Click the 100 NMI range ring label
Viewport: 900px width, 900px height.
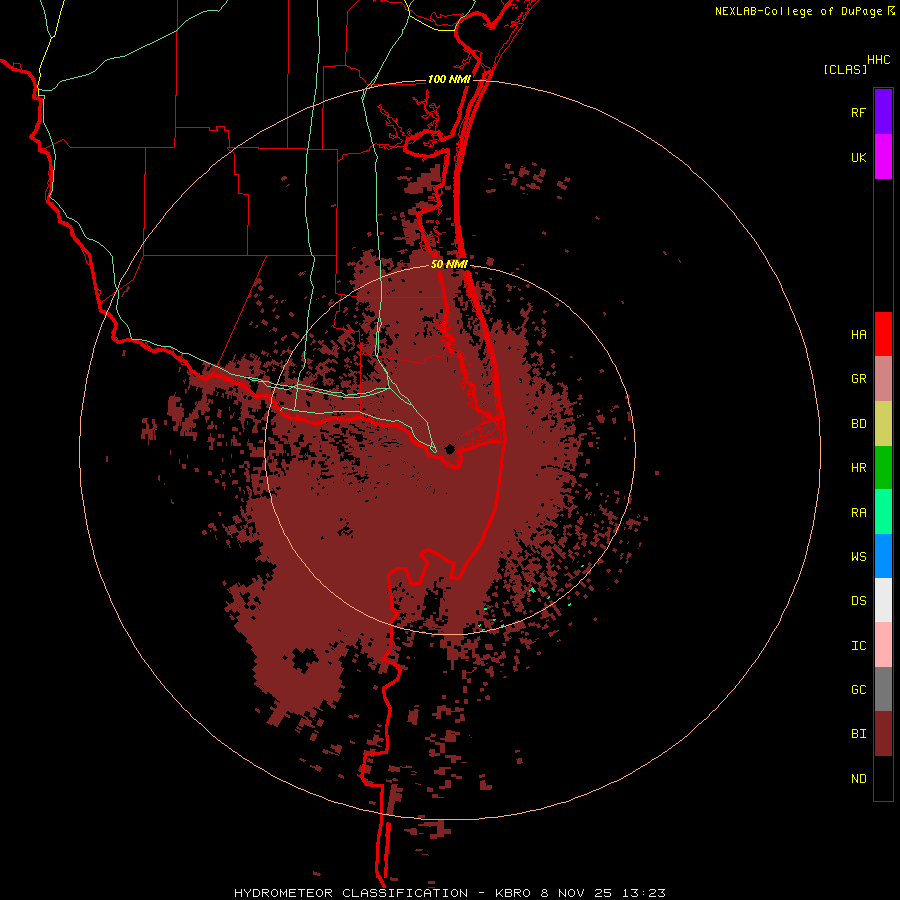coord(449,79)
